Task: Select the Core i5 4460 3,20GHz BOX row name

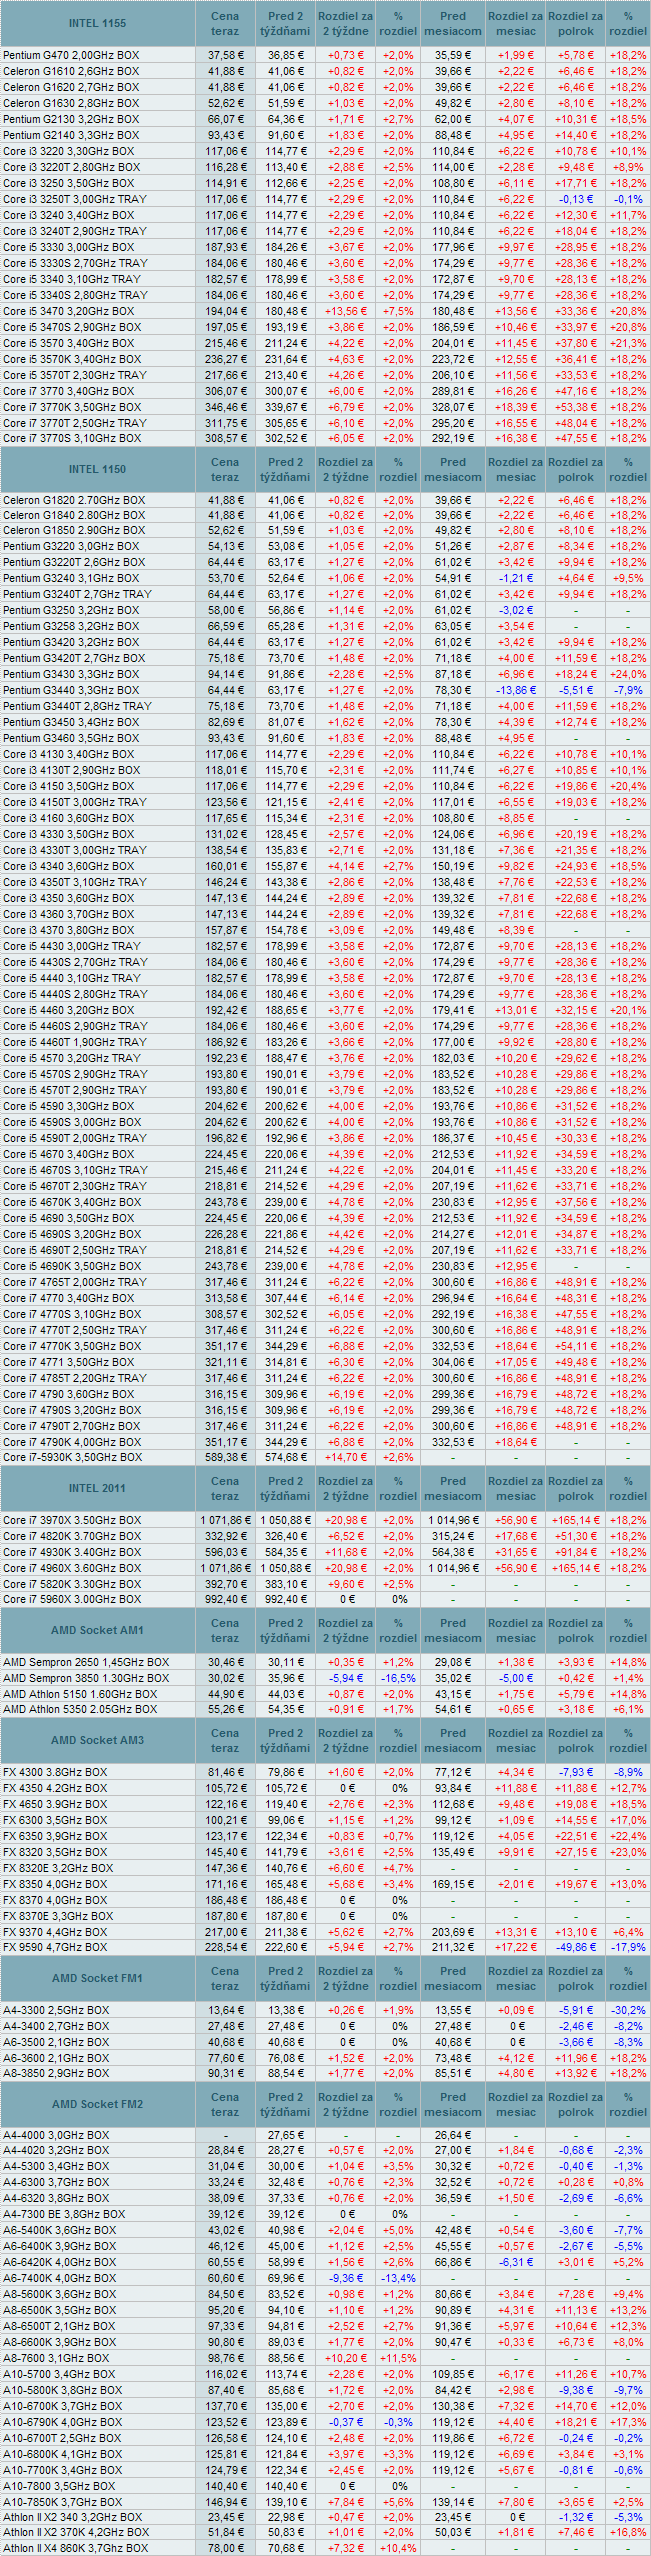Action: (68, 1010)
